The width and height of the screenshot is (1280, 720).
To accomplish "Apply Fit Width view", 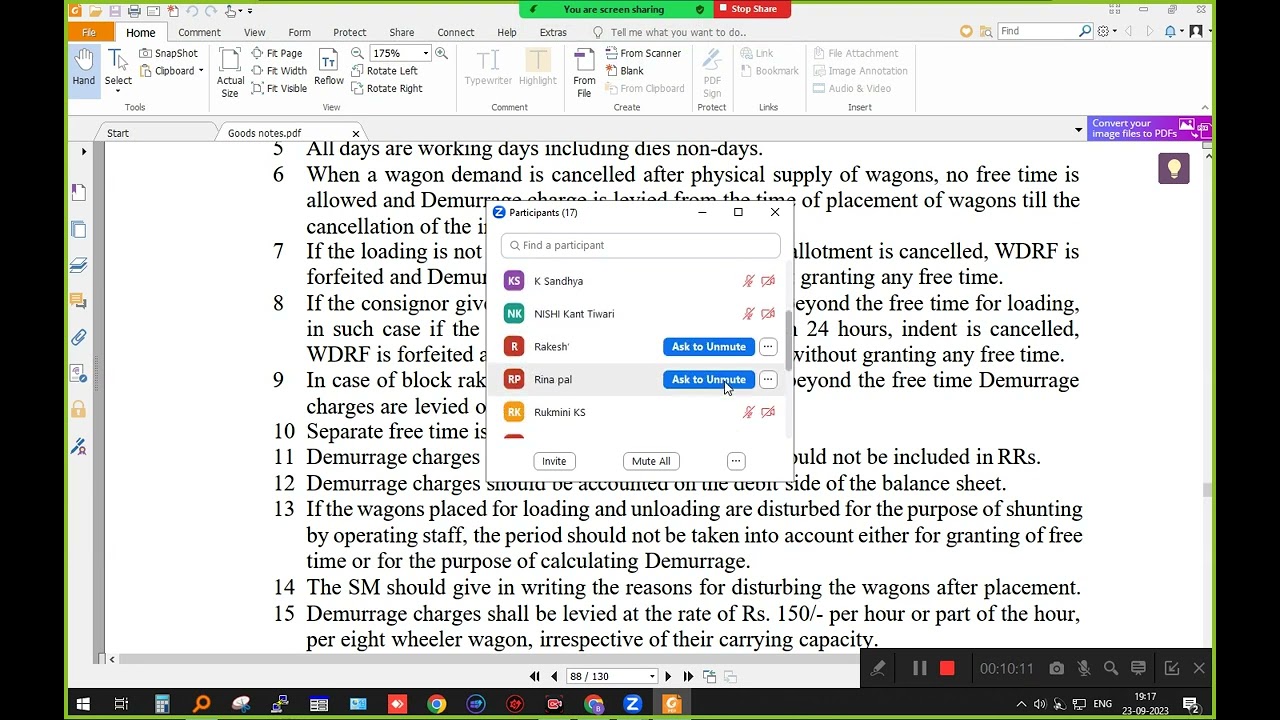I will pyautogui.click(x=279, y=71).
